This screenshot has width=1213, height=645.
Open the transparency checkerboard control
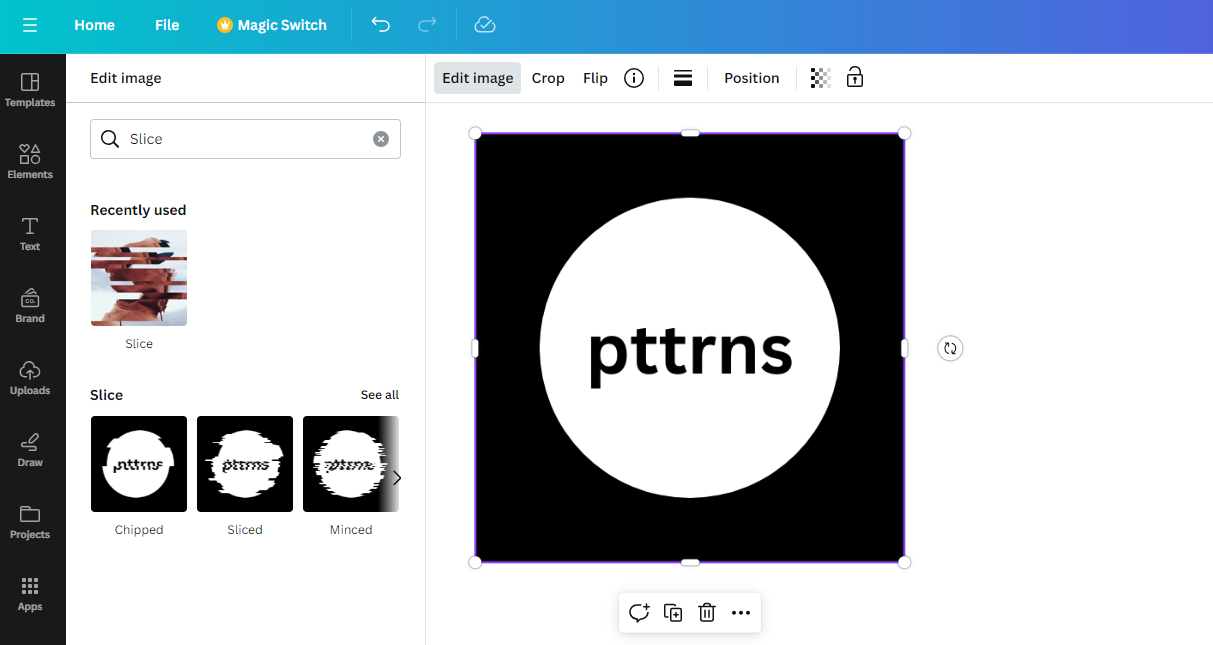(820, 78)
